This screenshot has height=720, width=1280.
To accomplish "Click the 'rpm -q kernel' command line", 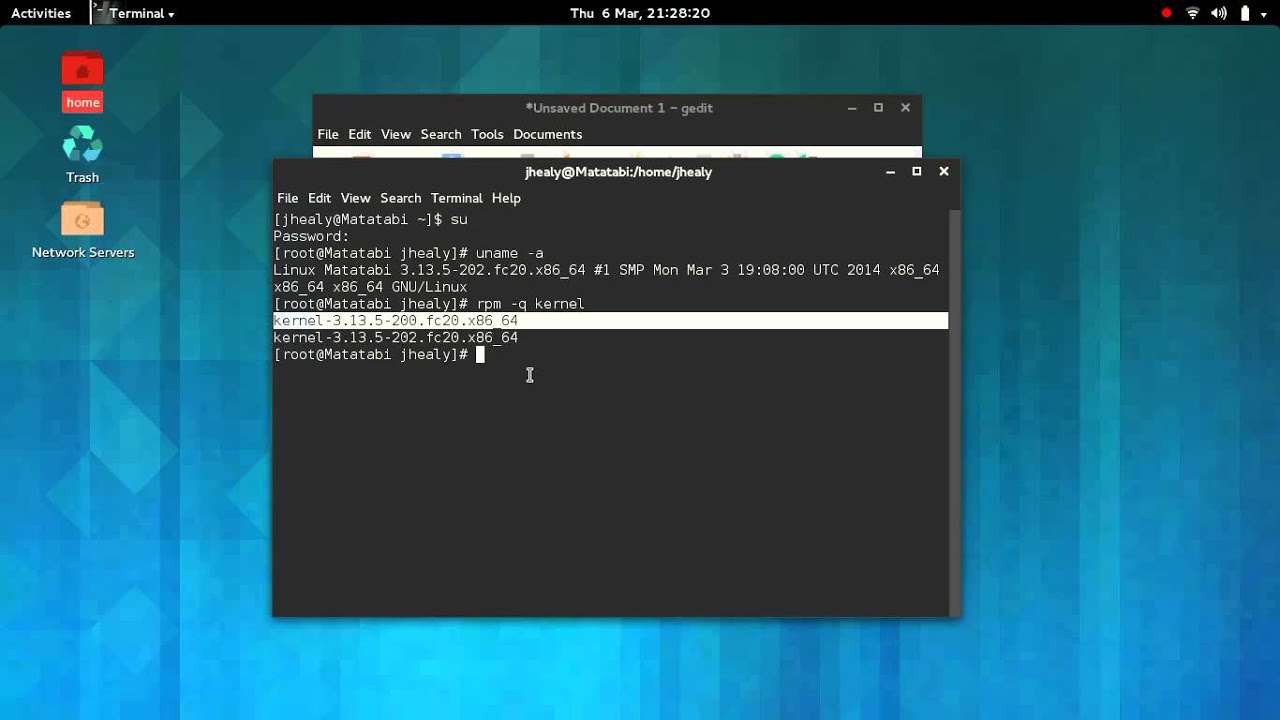I will (x=429, y=304).
